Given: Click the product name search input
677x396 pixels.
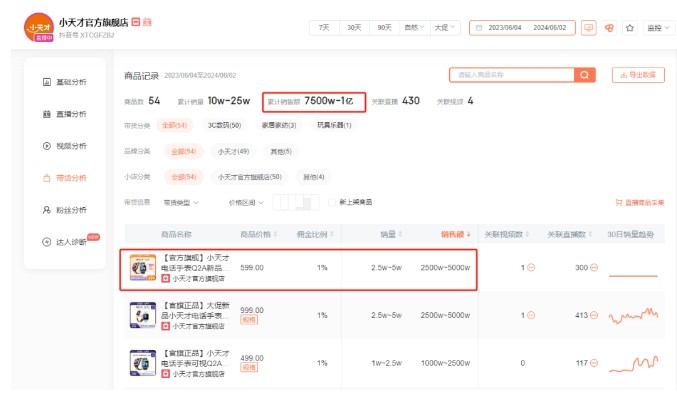Looking at the screenshot, I should [512, 75].
